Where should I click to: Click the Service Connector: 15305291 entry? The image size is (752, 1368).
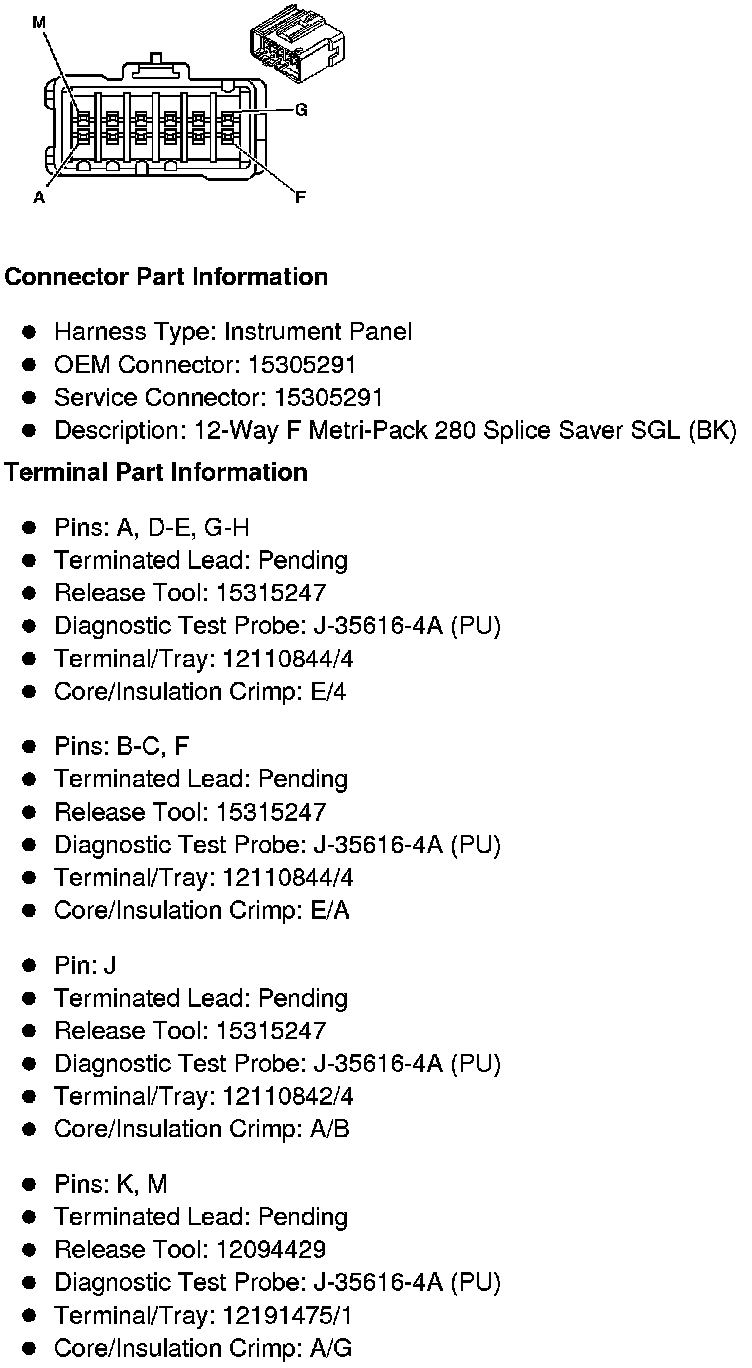(x=218, y=398)
